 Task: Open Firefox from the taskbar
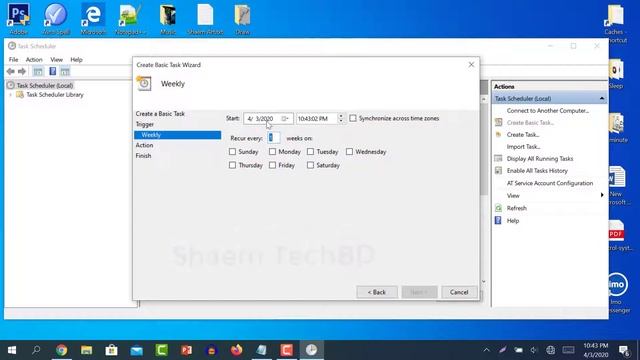point(236,350)
